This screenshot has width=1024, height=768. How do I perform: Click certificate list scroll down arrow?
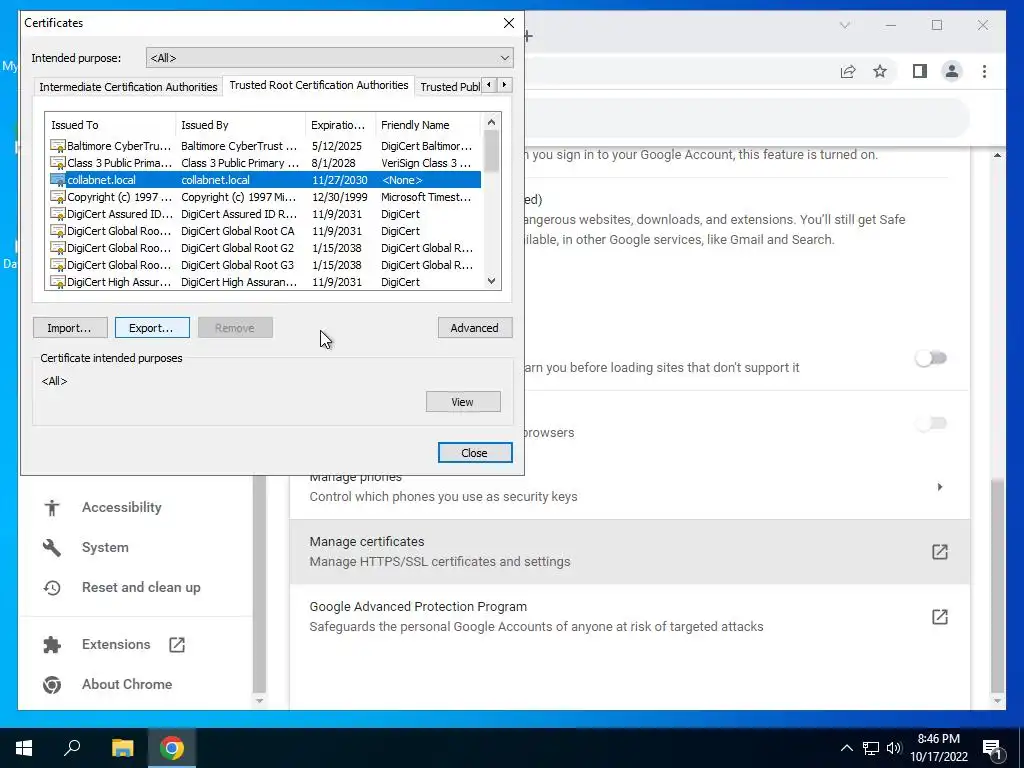[491, 281]
